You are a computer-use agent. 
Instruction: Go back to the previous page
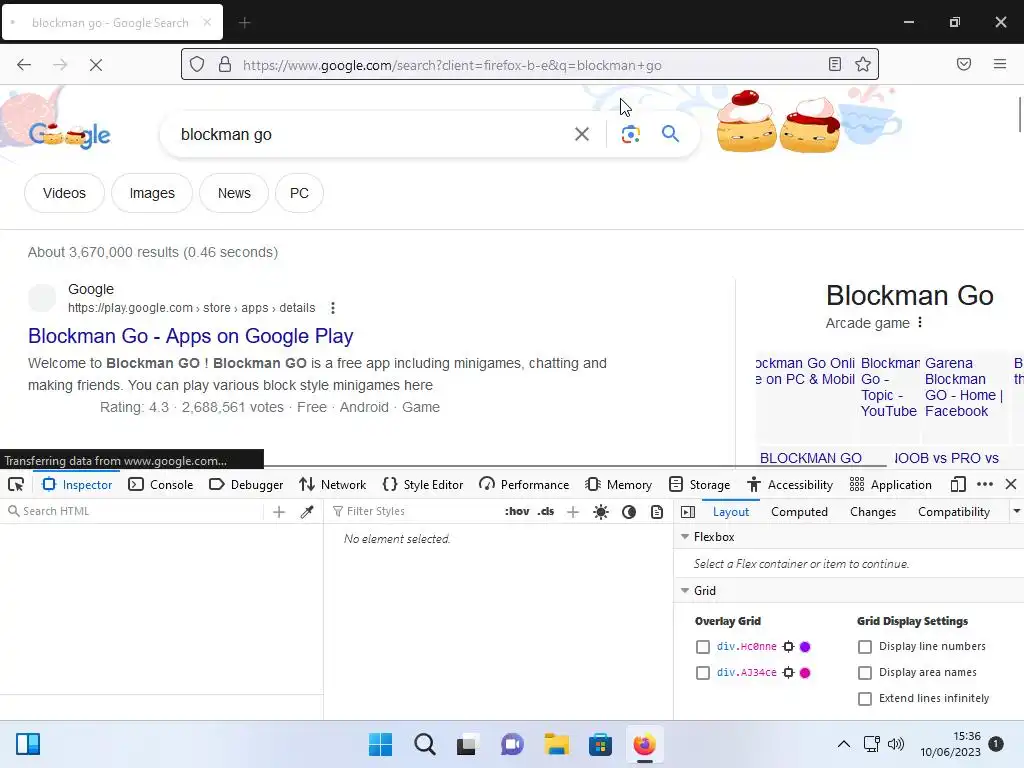click(x=24, y=65)
